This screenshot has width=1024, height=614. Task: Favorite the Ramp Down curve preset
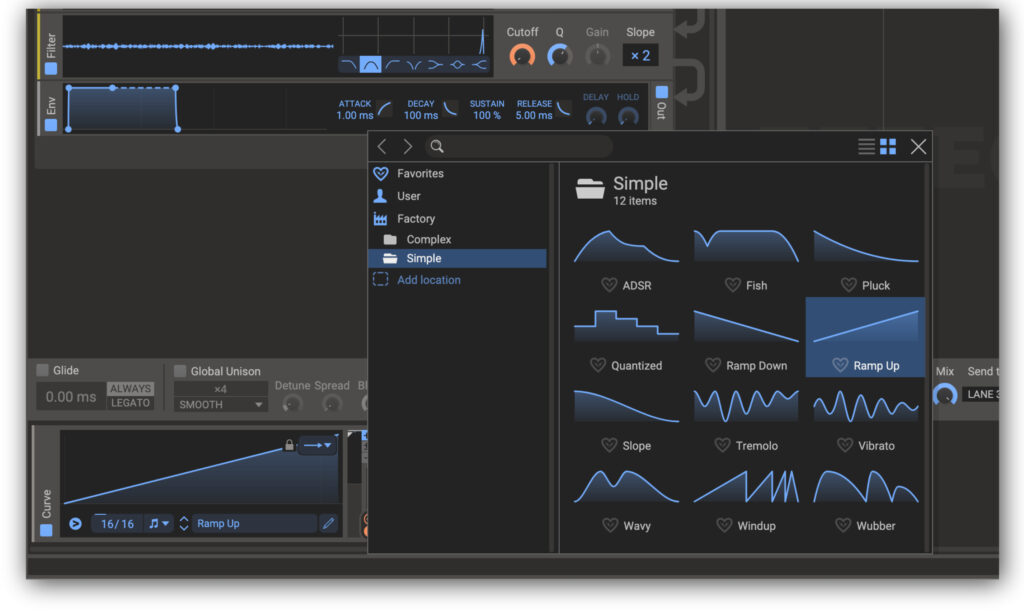pyautogui.click(x=712, y=365)
